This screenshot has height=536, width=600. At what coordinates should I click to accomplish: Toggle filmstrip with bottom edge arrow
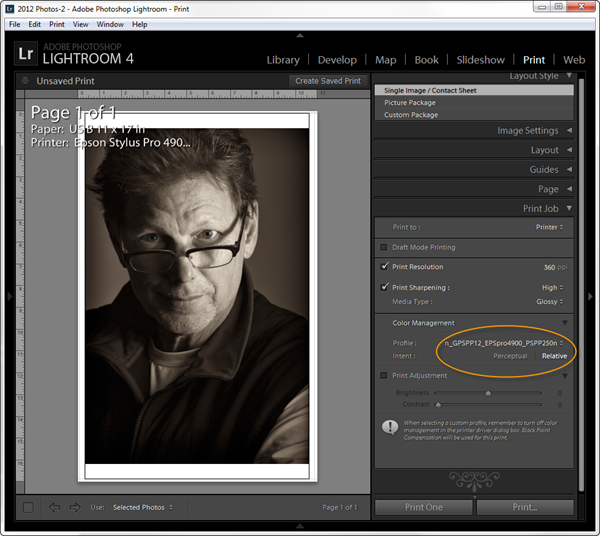[300, 526]
